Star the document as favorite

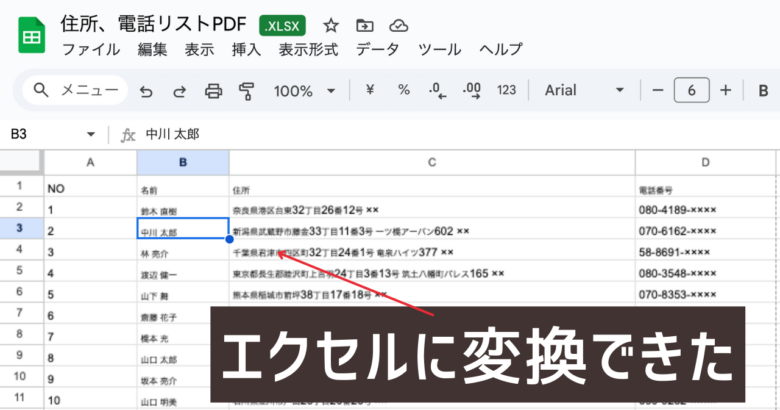tap(331, 25)
